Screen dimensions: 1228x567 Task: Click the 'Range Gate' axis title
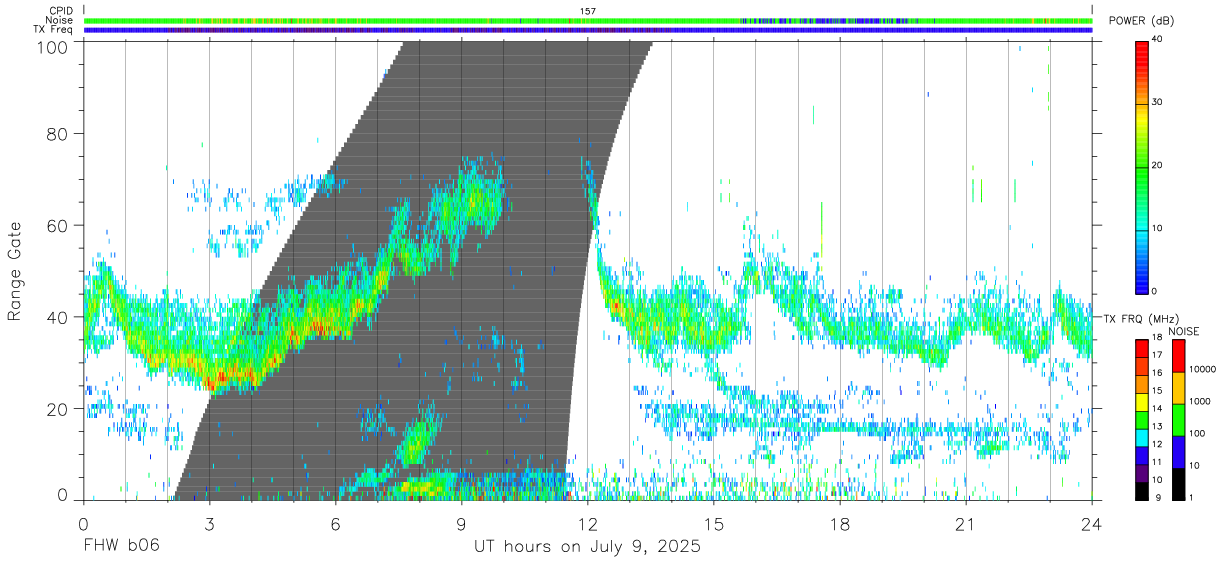pyautogui.click(x=15, y=271)
